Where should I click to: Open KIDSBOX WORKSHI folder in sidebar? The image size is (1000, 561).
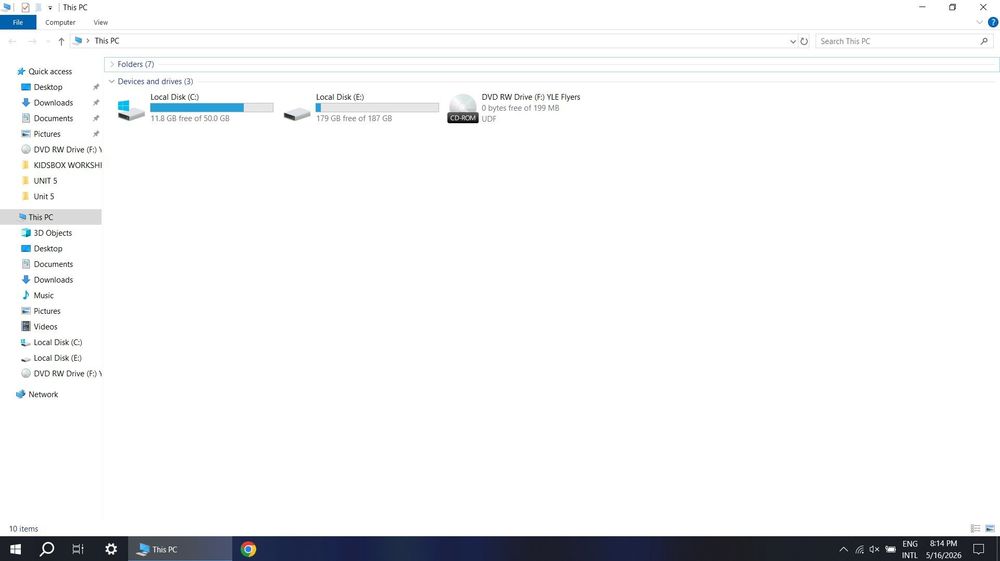(x=68, y=165)
